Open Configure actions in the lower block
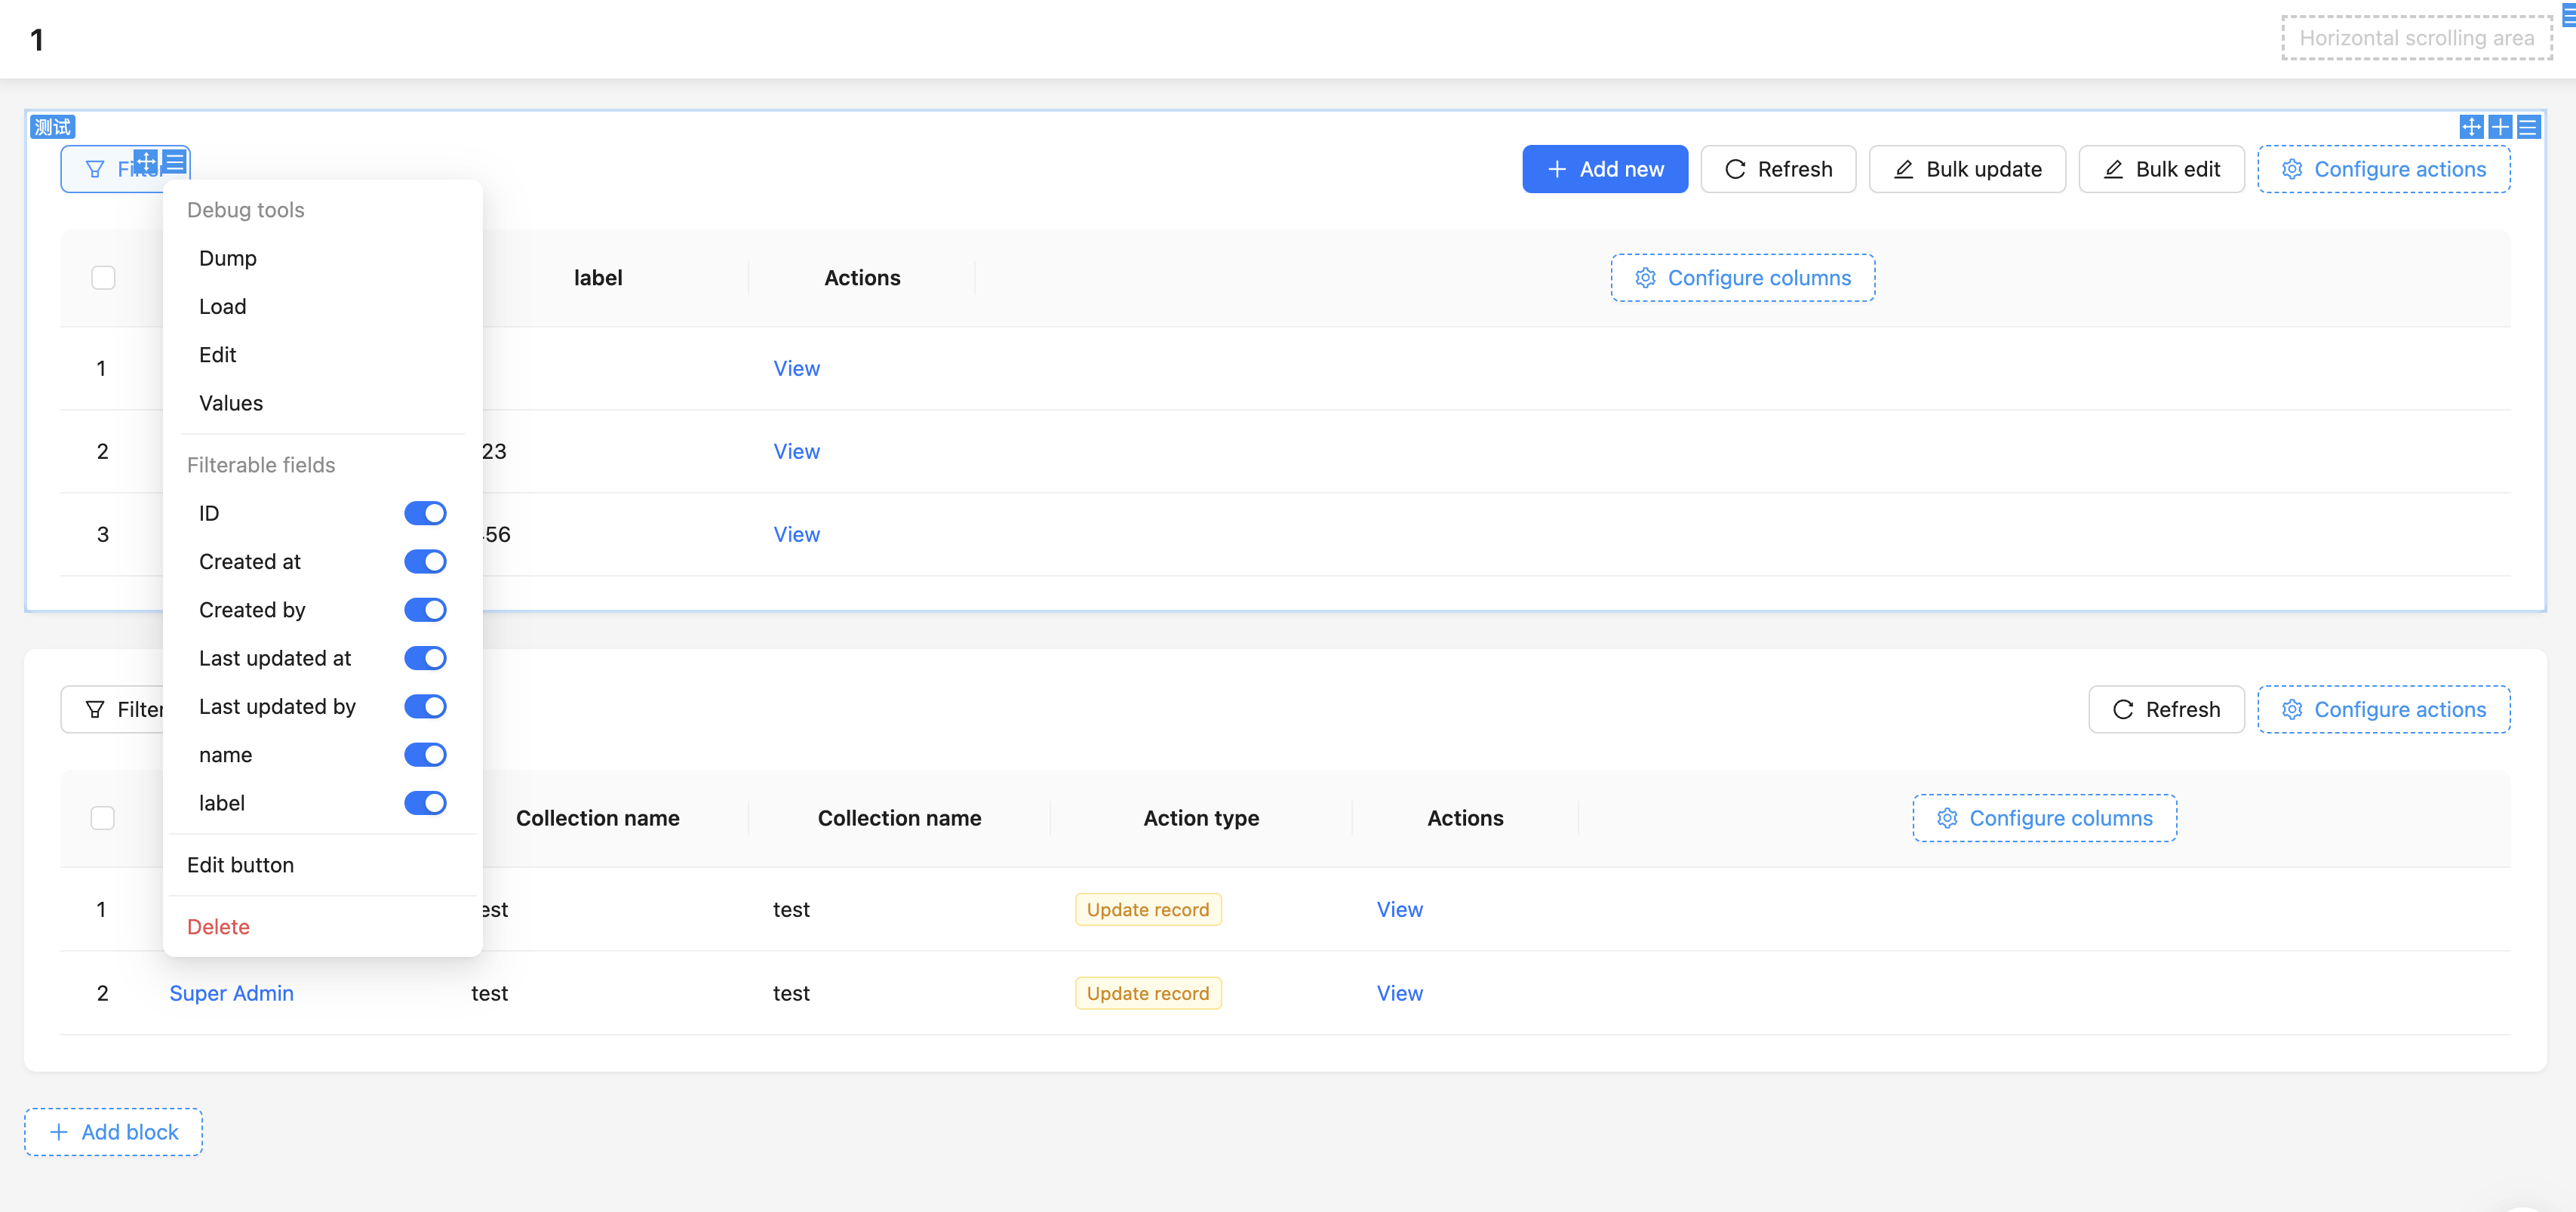The image size is (2576, 1212). coord(2384,709)
